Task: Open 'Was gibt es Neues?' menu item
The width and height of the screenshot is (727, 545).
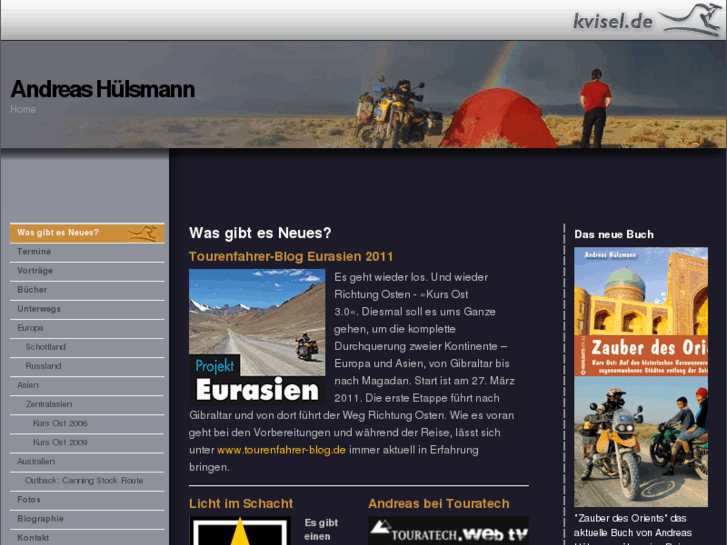Action: click(x=87, y=233)
